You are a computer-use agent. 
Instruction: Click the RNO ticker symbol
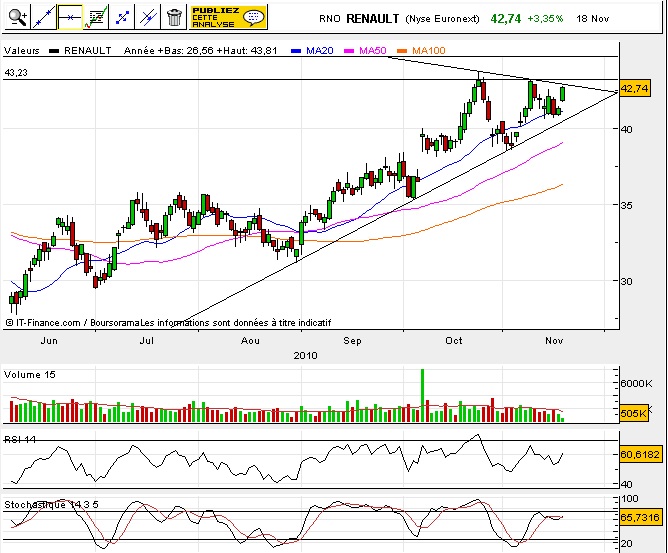tap(330, 19)
